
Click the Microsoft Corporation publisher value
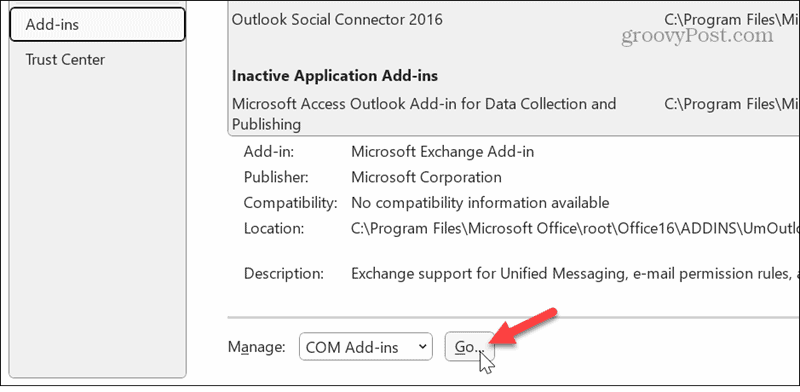coord(427,177)
